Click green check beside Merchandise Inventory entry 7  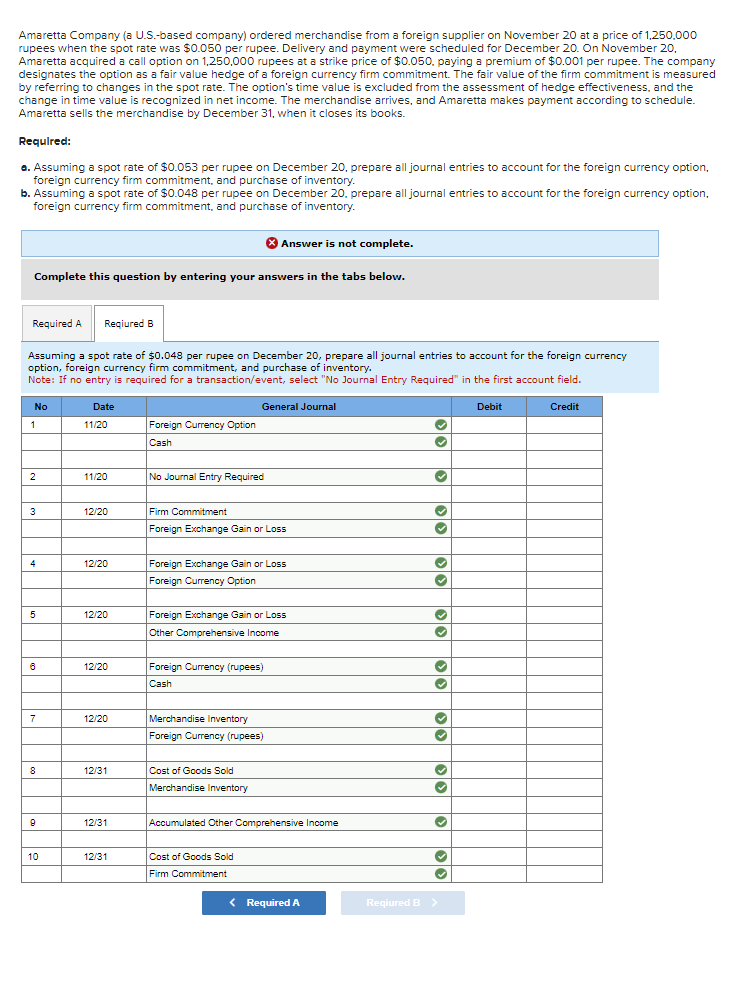pos(441,718)
